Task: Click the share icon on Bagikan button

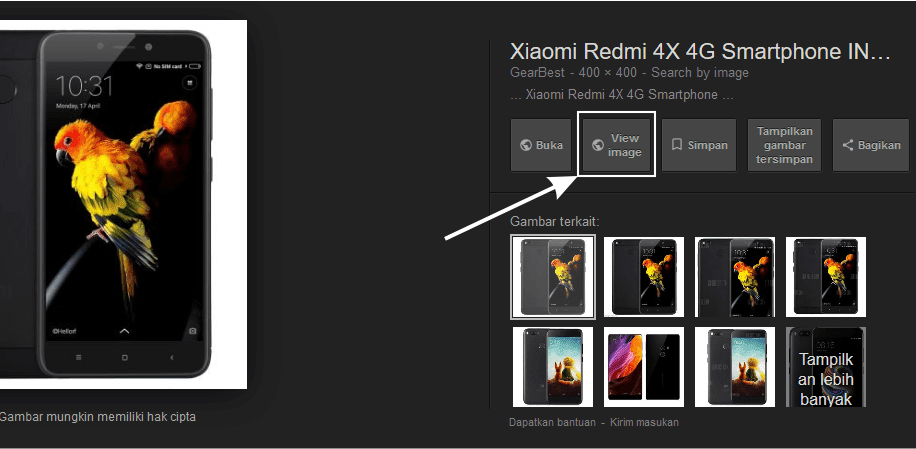Action: (x=848, y=145)
